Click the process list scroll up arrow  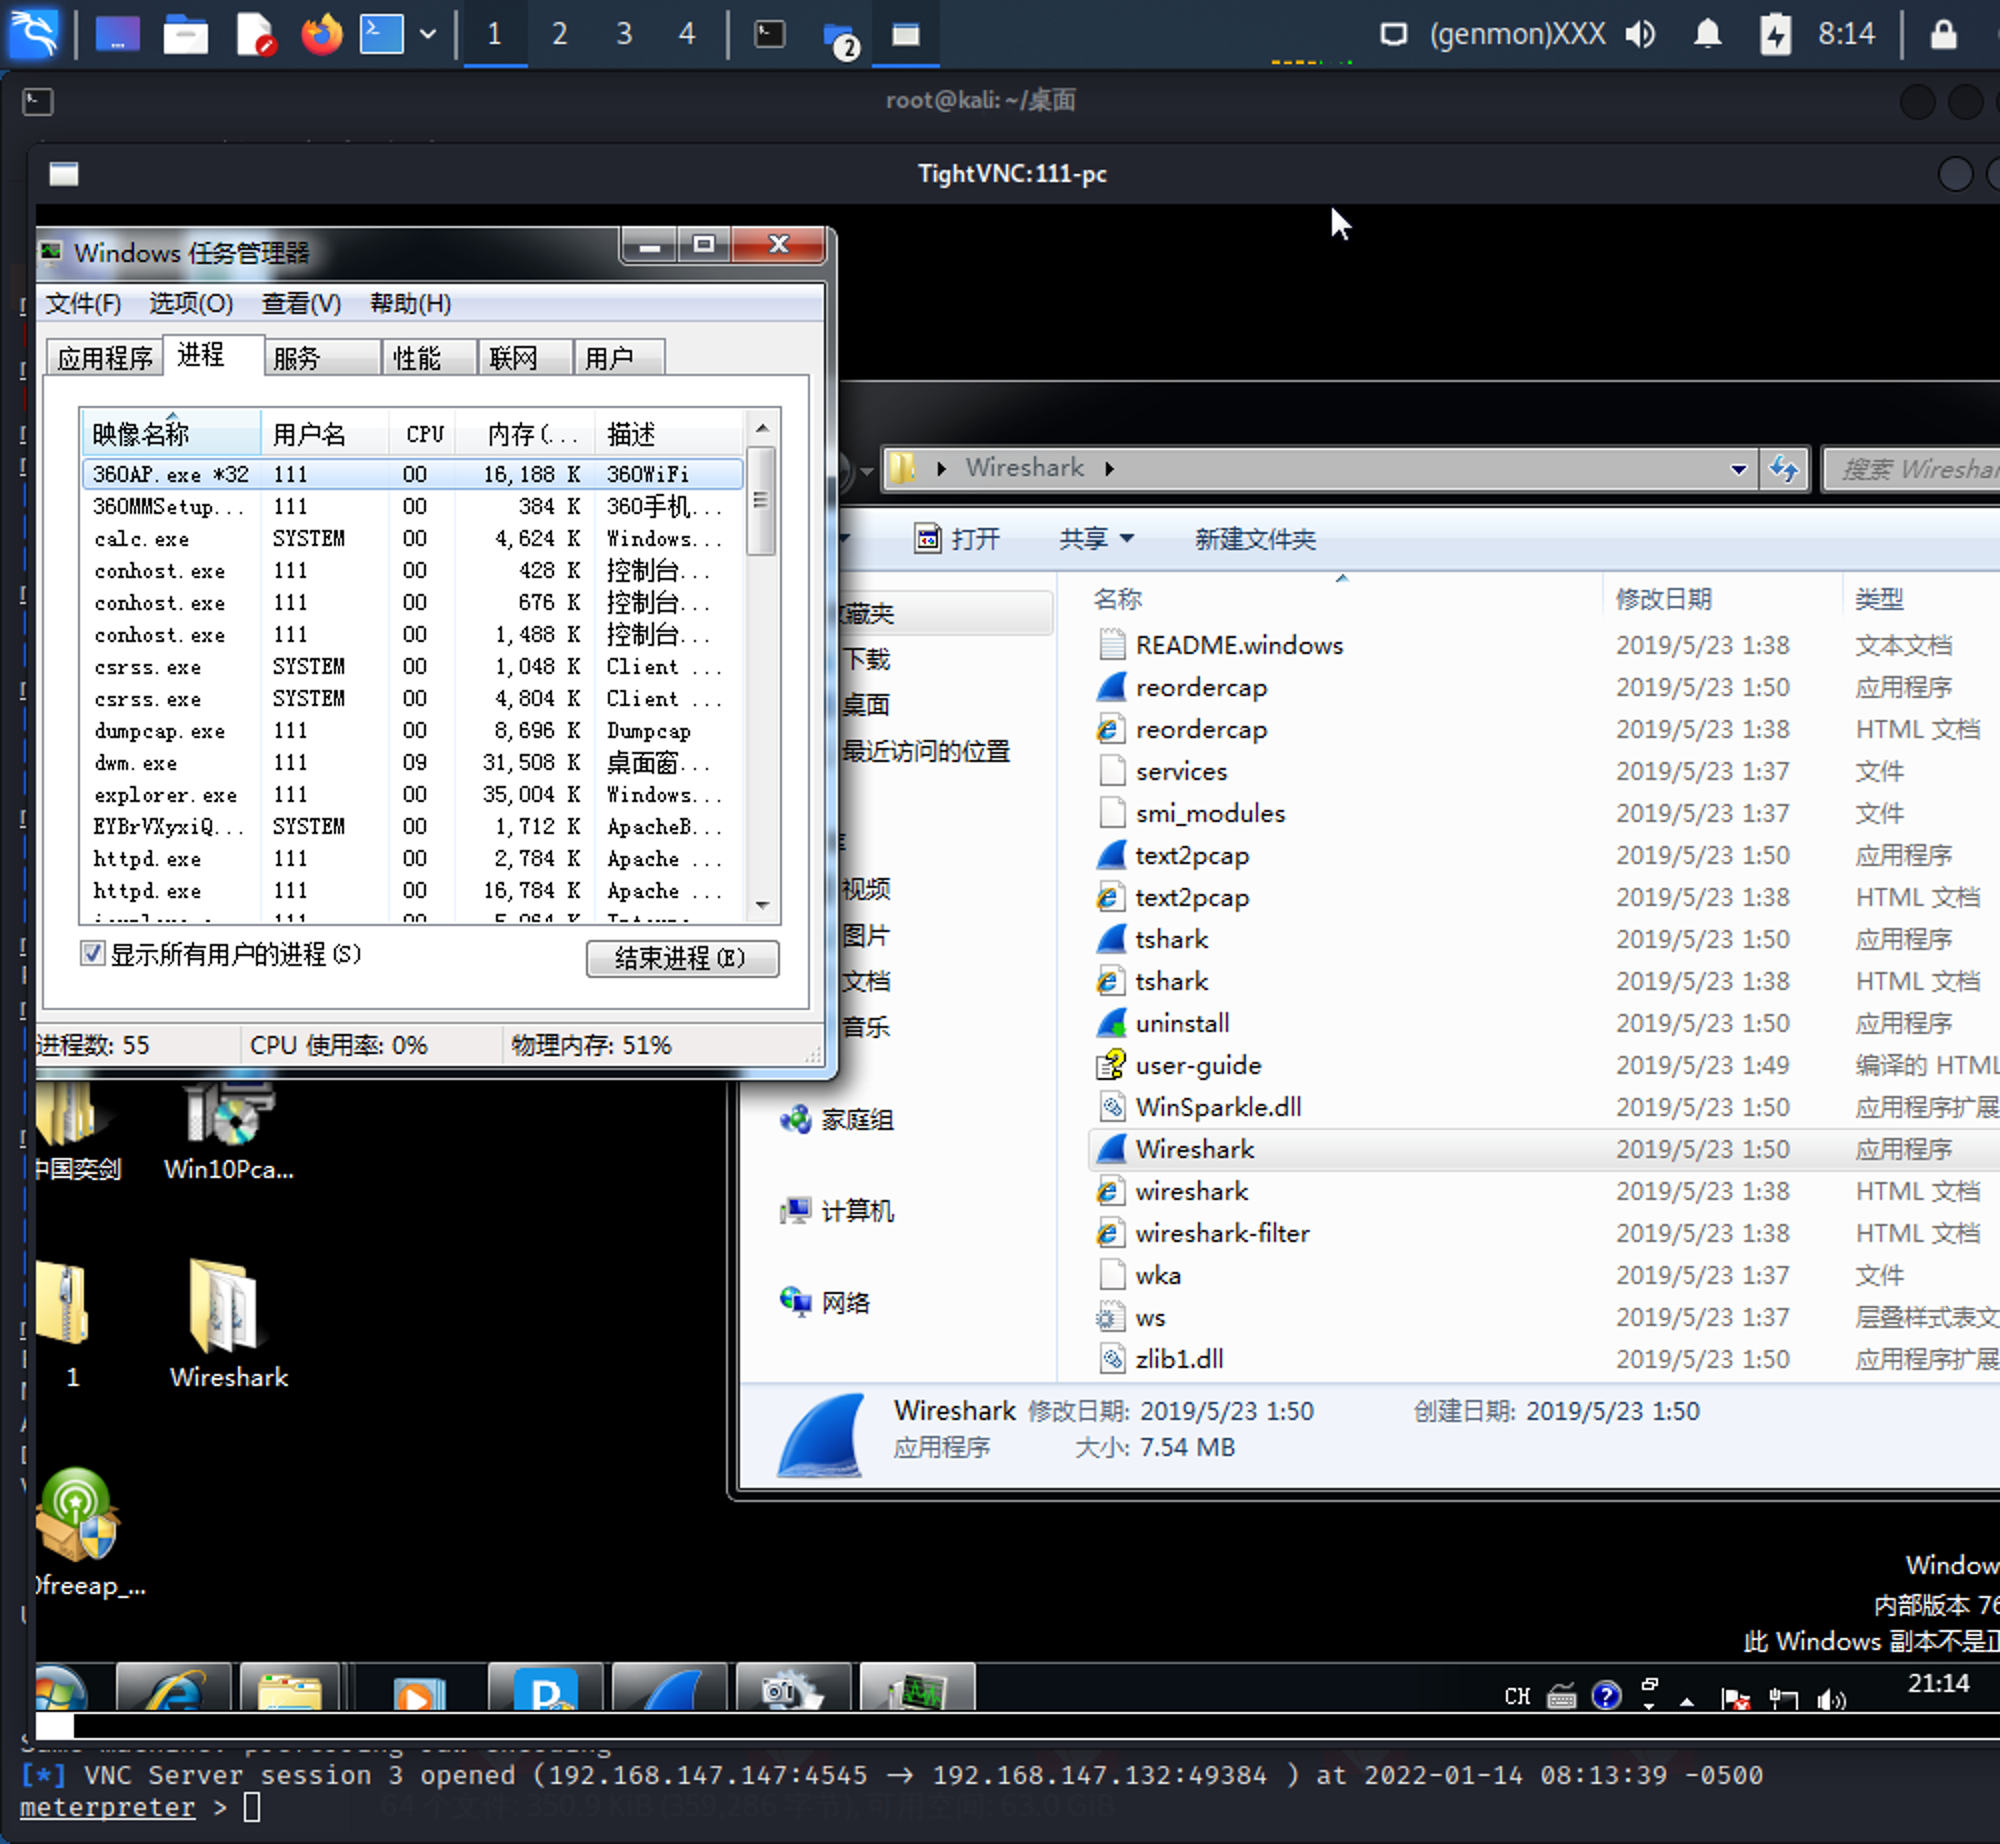tap(762, 428)
